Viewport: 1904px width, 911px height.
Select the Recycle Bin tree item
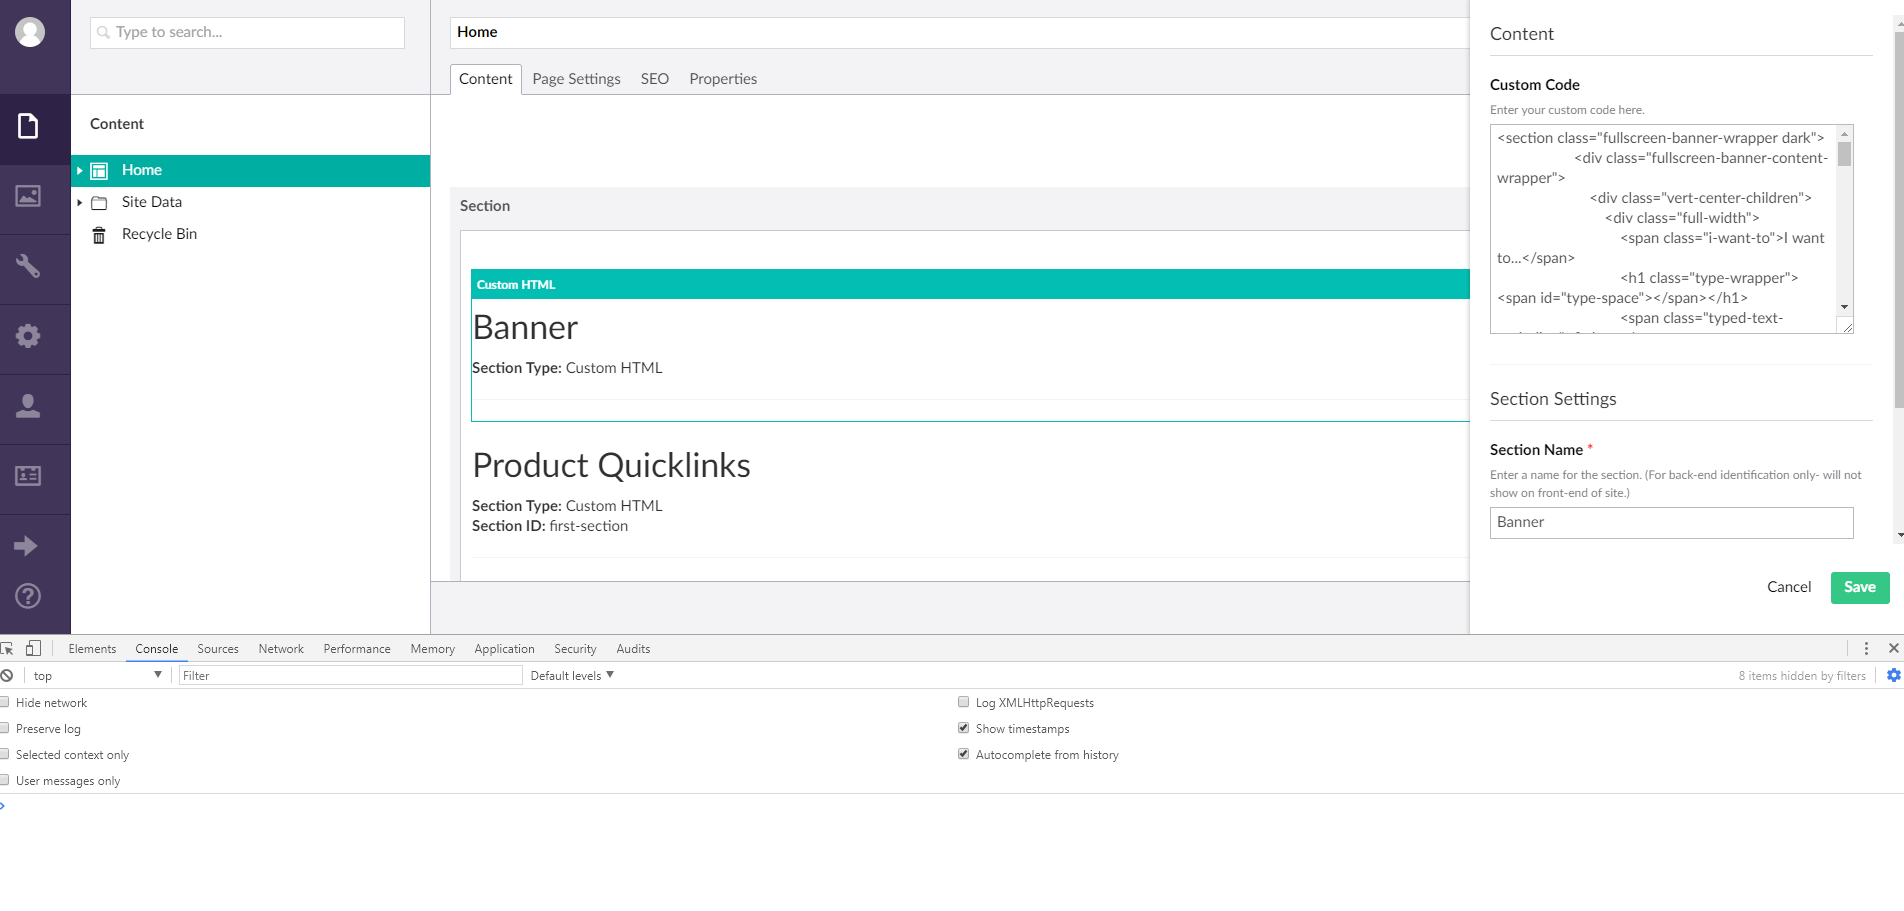[251, 235]
